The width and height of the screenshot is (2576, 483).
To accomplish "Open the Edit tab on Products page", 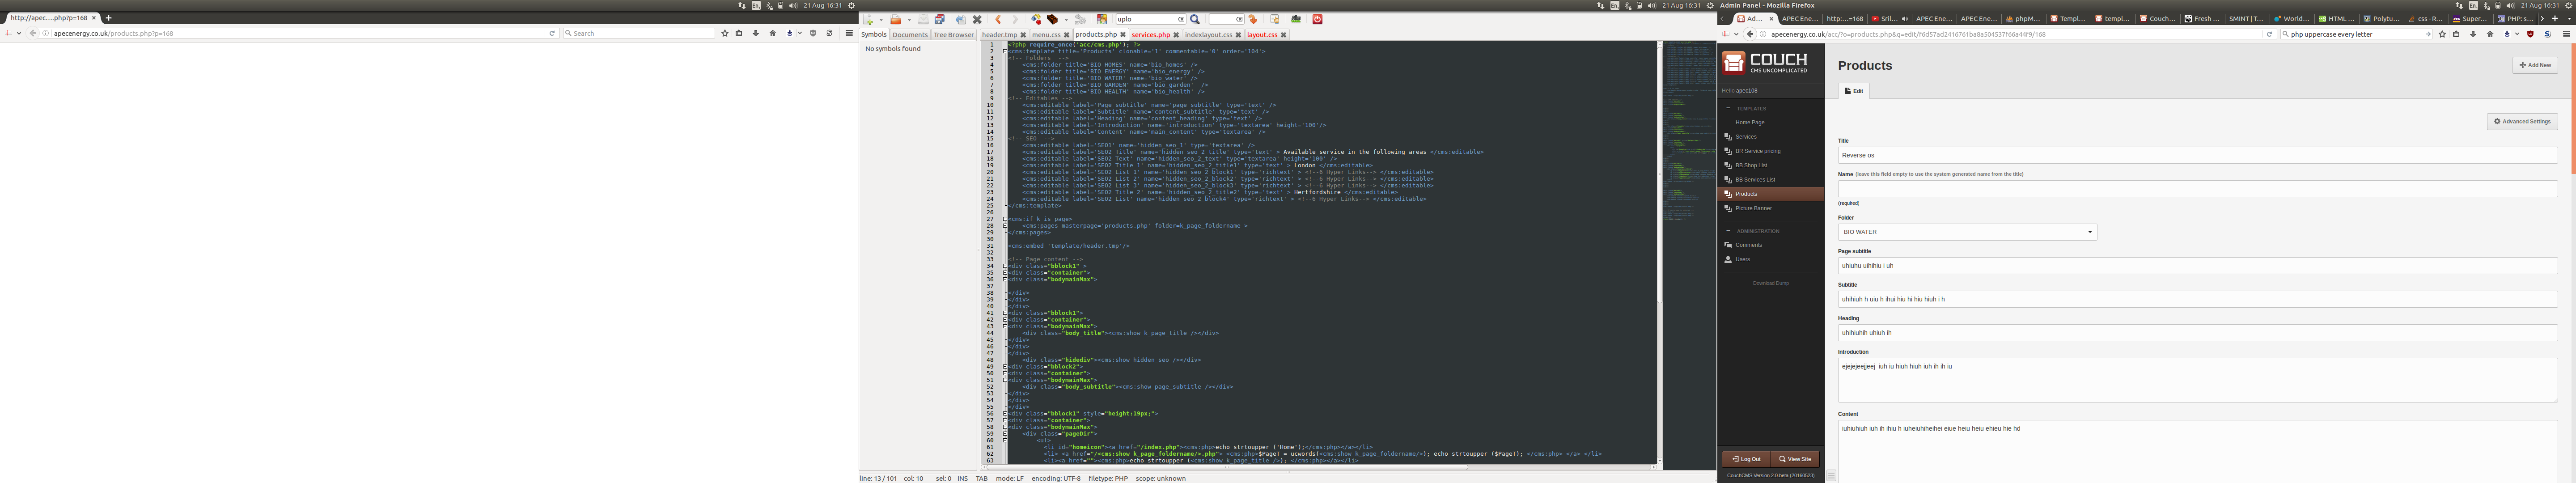I will [x=1854, y=91].
